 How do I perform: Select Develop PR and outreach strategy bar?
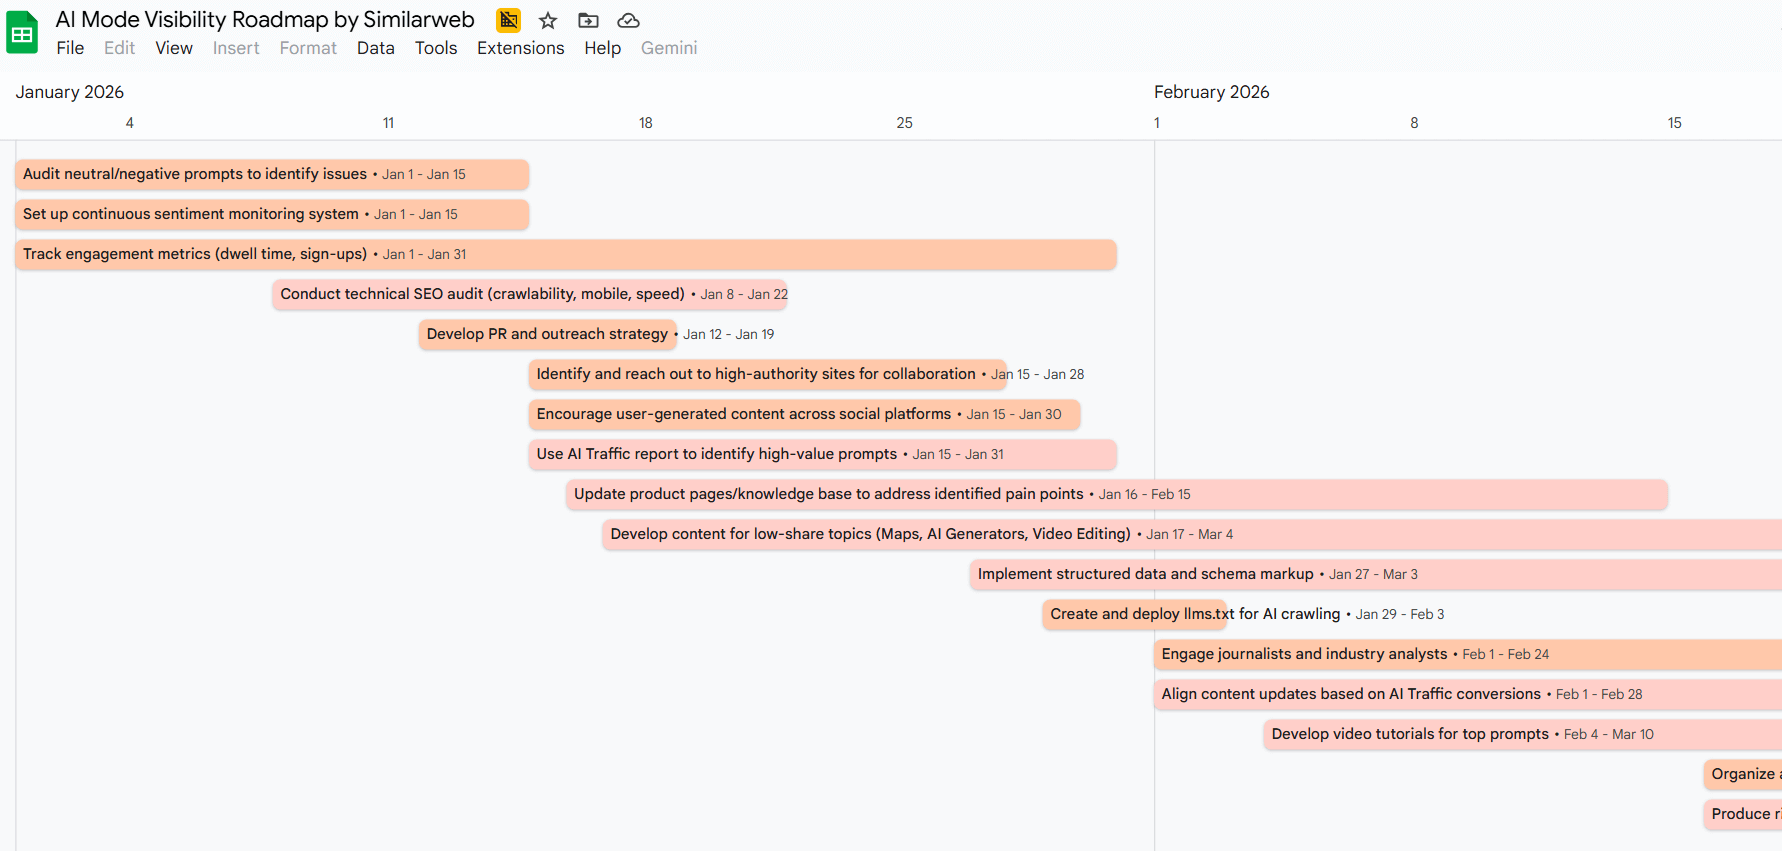[x=548, y=334]
